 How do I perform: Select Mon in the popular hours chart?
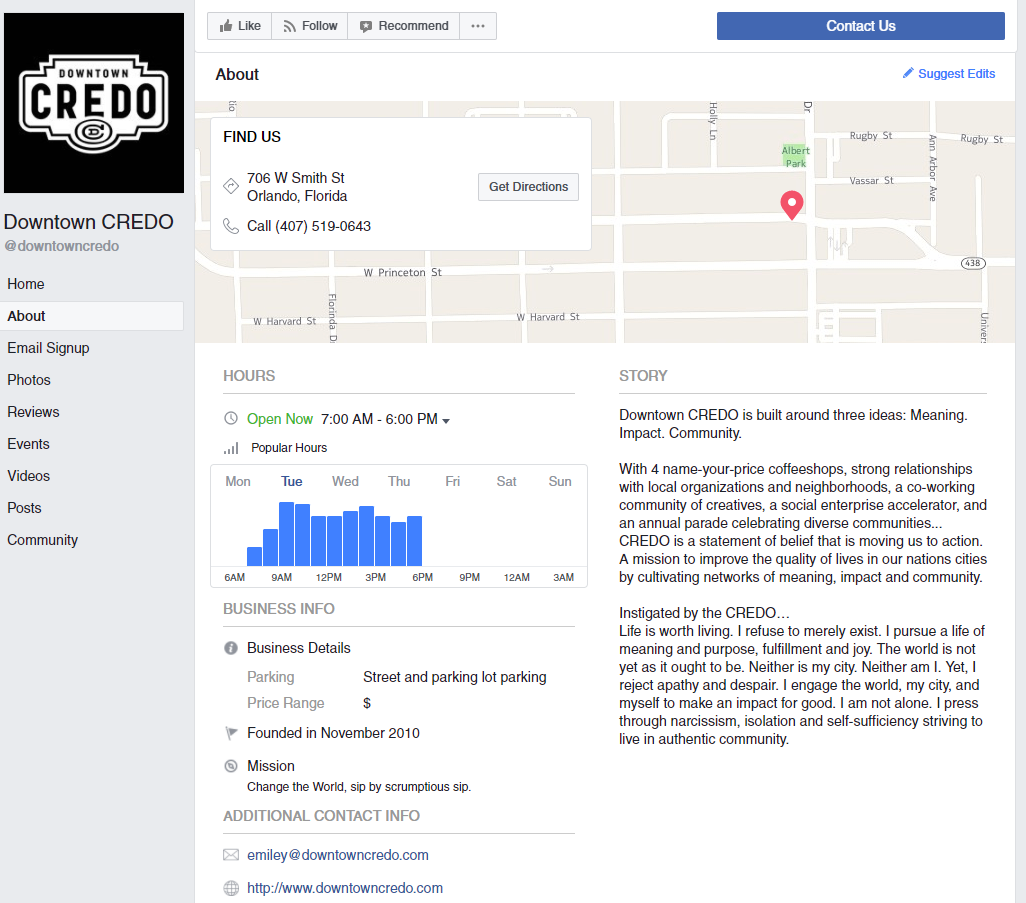coord(238,482)
